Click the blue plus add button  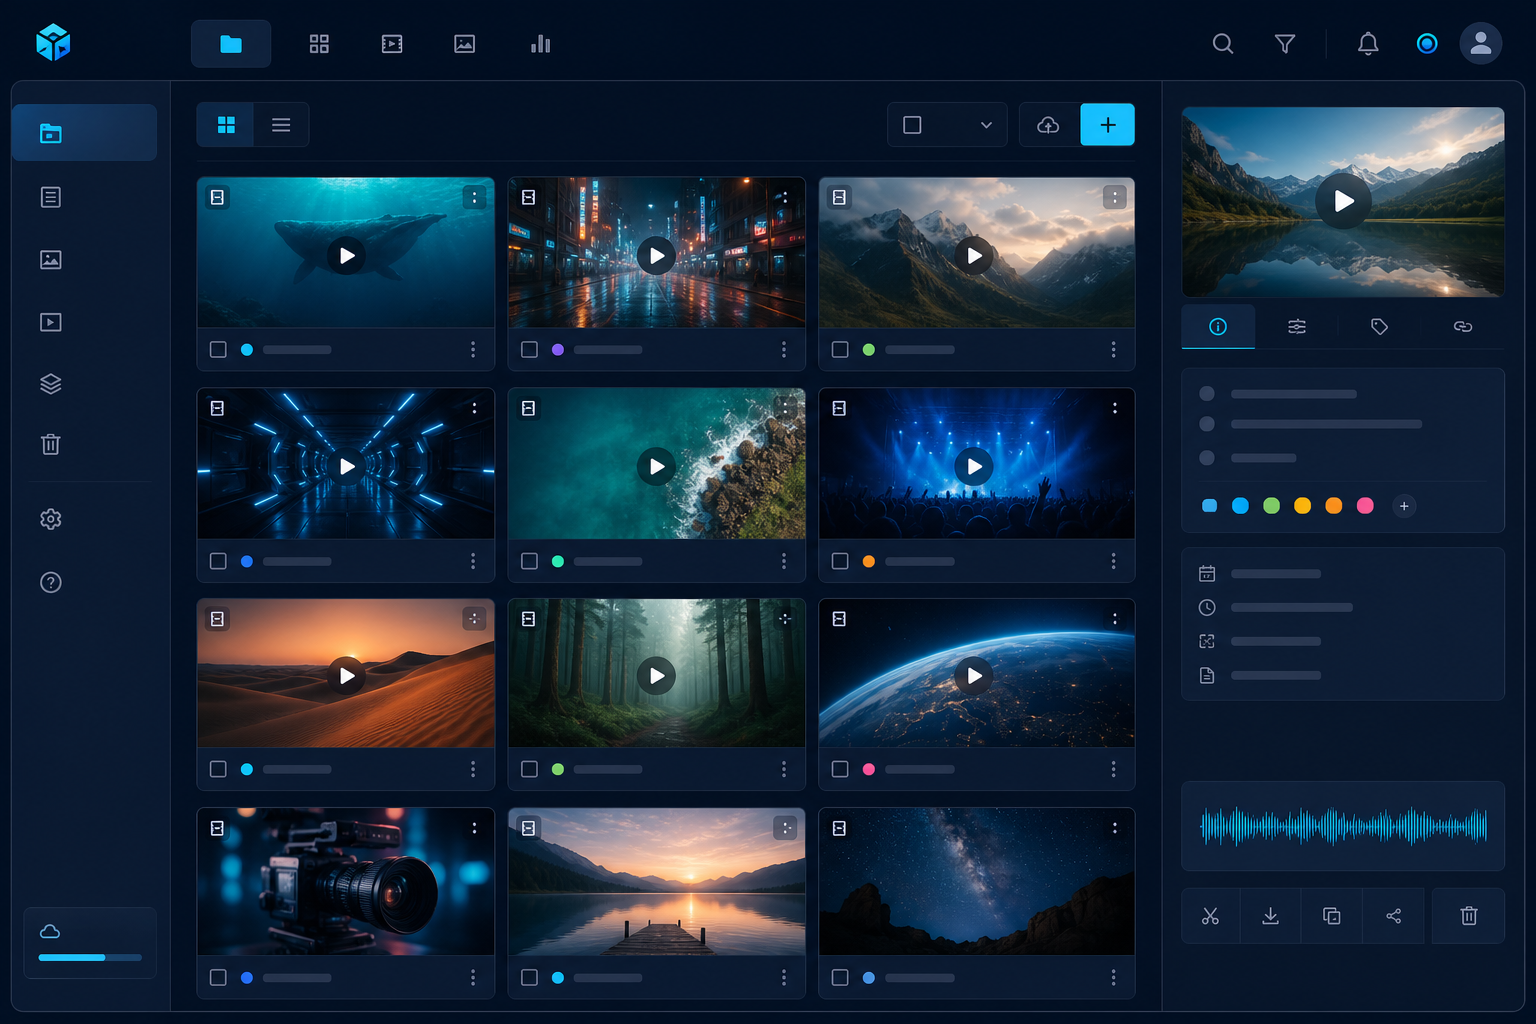point(1108,125)
